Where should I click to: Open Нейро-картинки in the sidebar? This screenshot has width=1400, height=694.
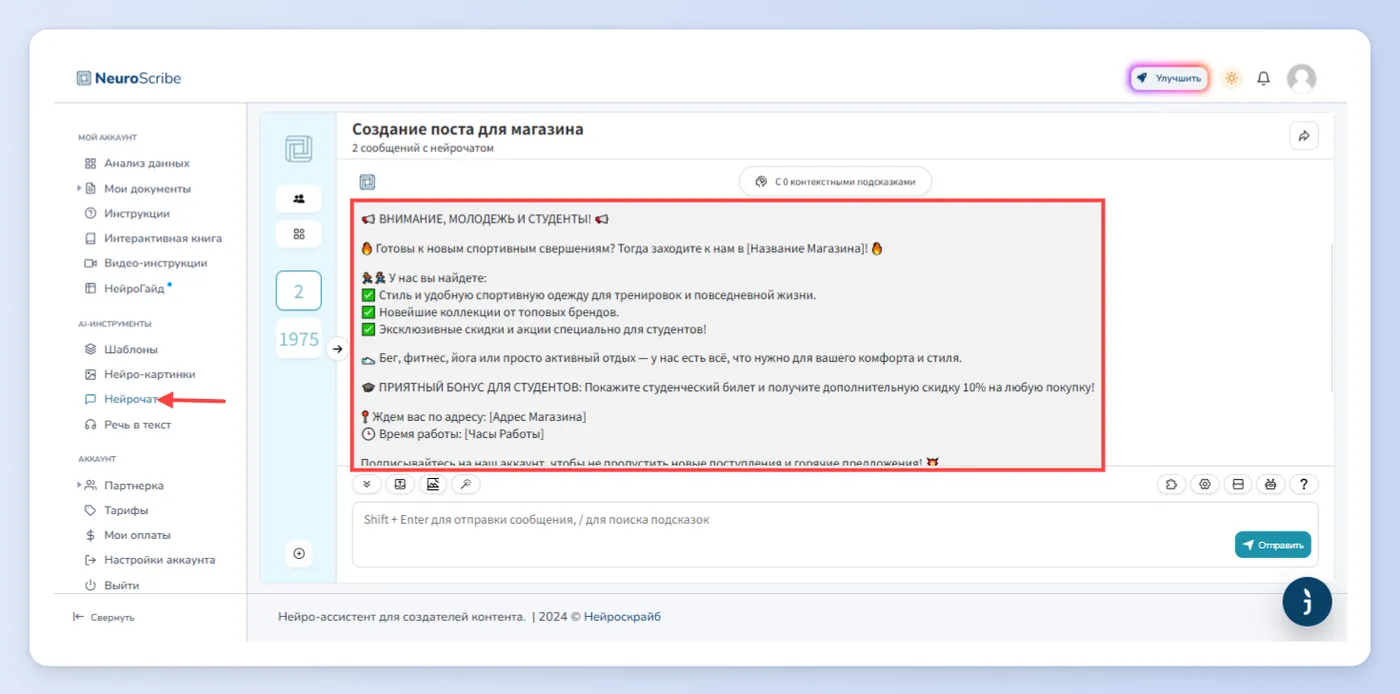tap(140, 374)
